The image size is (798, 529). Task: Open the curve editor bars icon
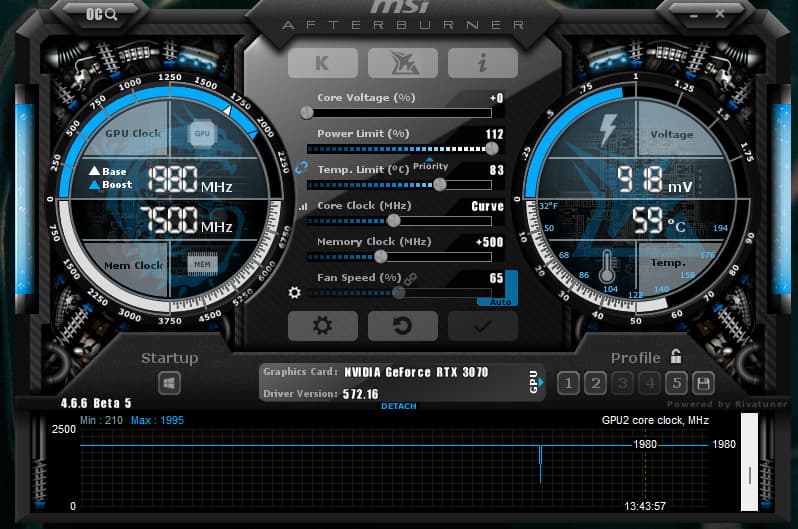click(x=303, y=206)
